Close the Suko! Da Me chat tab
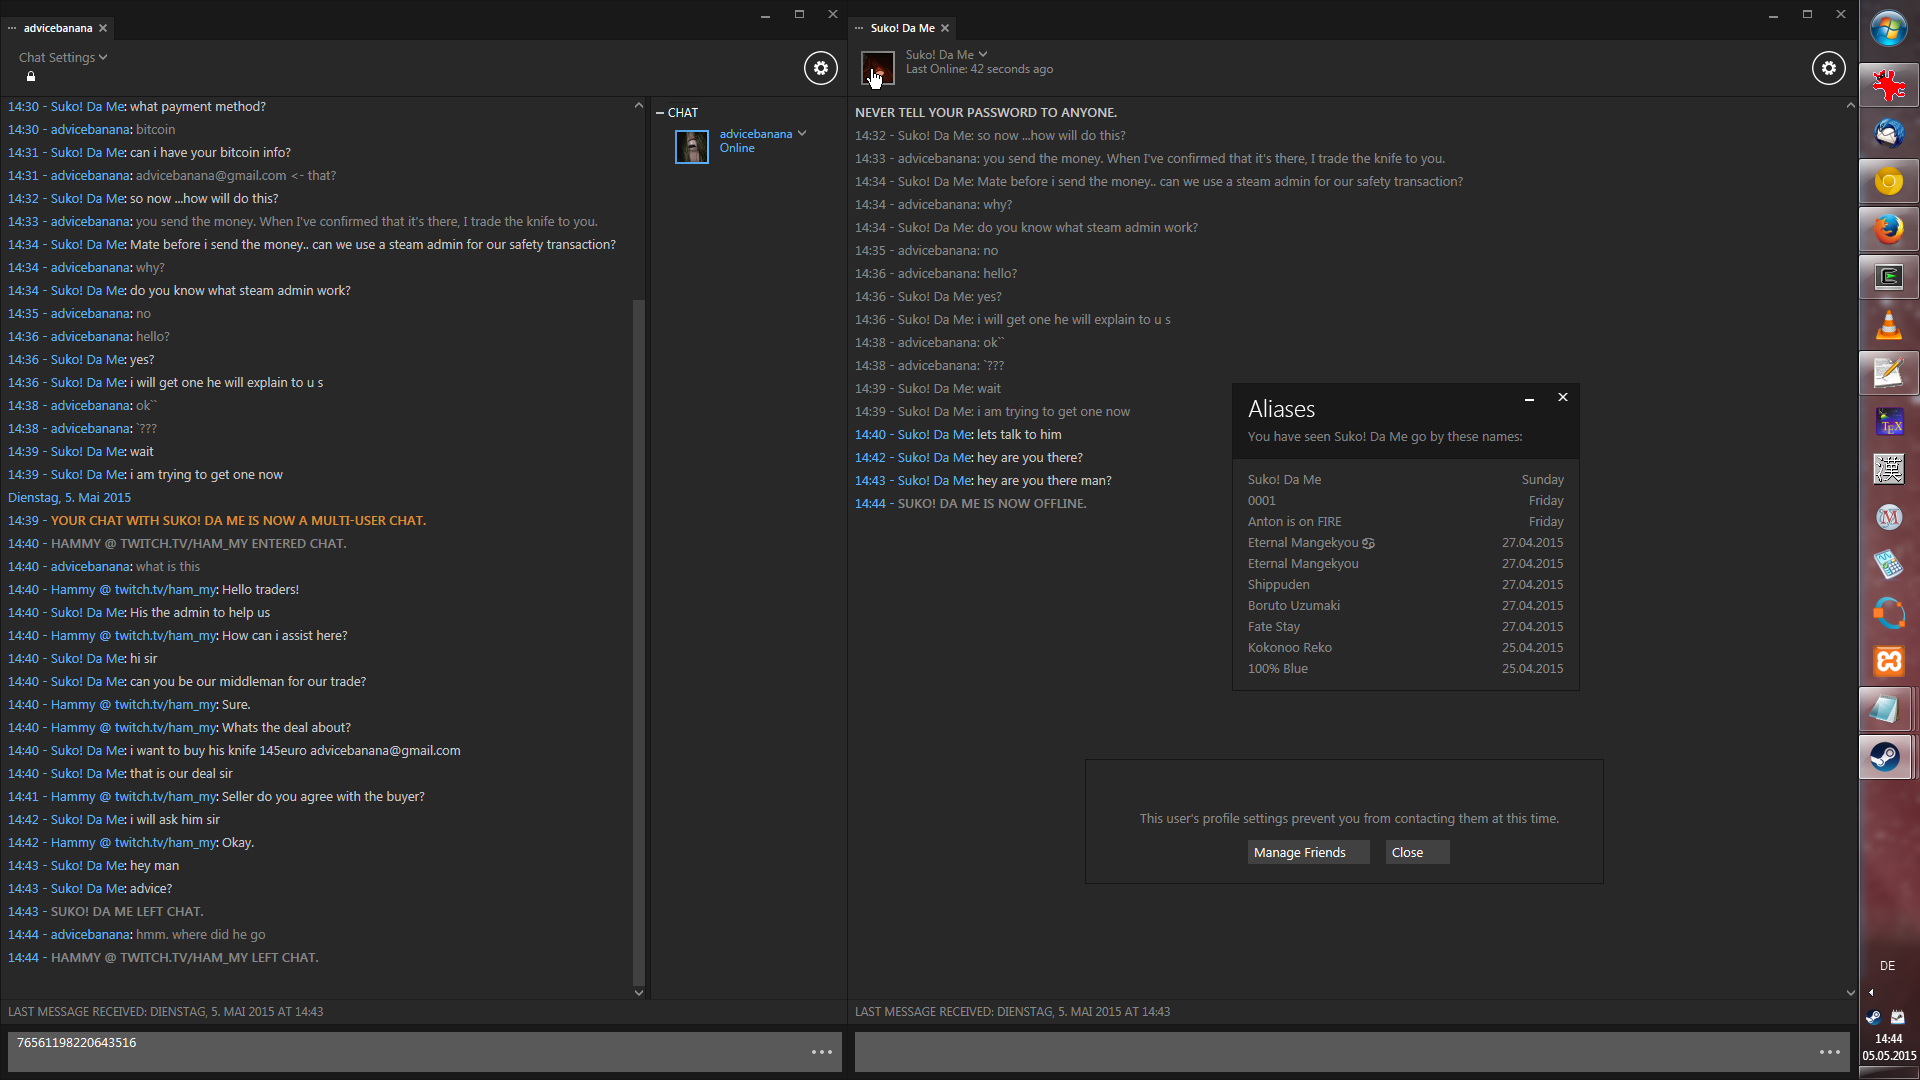 [x=945, y=28]
